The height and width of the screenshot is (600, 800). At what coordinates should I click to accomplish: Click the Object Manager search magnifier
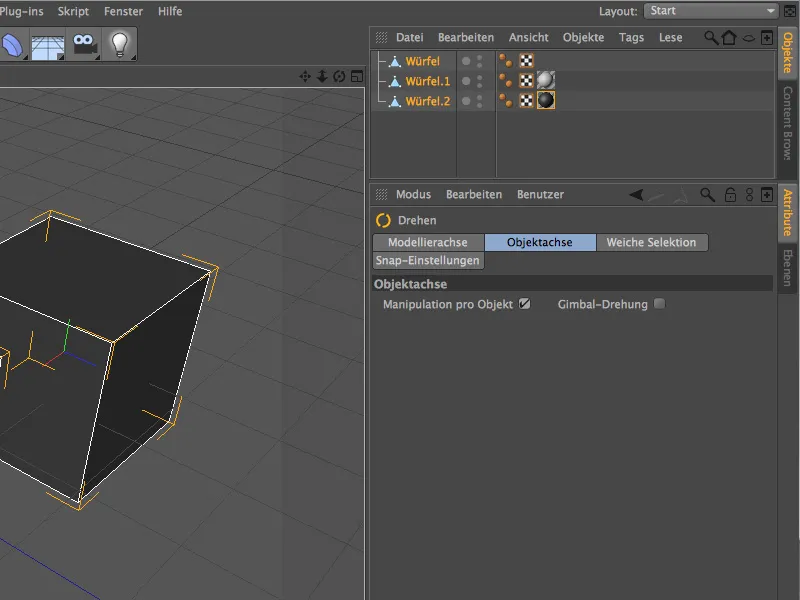[711, 38]
